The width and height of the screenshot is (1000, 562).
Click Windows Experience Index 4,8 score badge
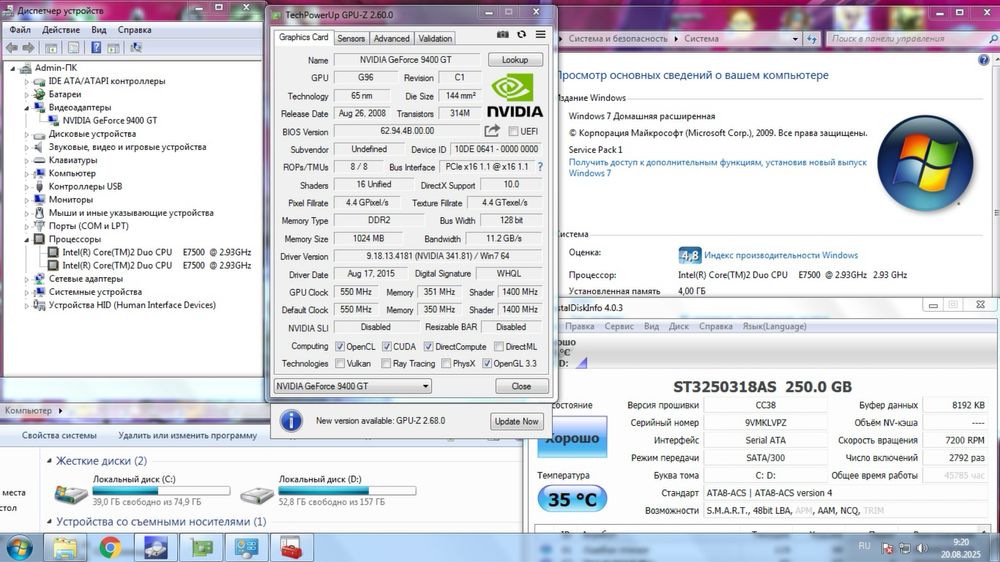689,255
